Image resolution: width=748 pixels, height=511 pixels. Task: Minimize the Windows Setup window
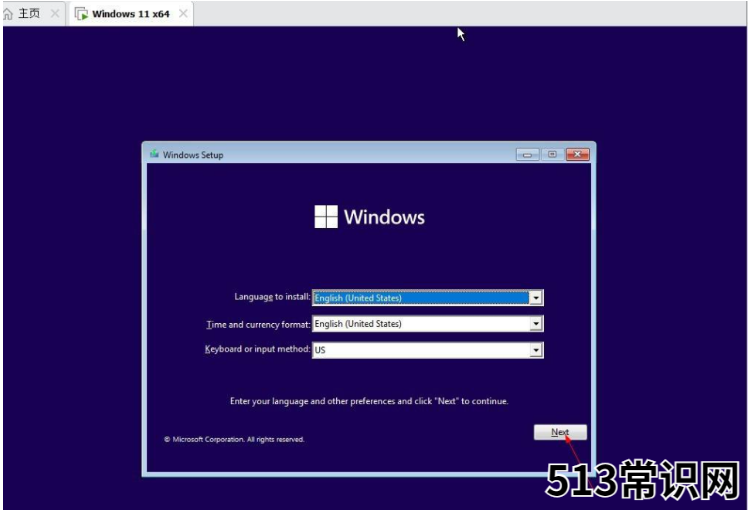(x=527, y=155)
